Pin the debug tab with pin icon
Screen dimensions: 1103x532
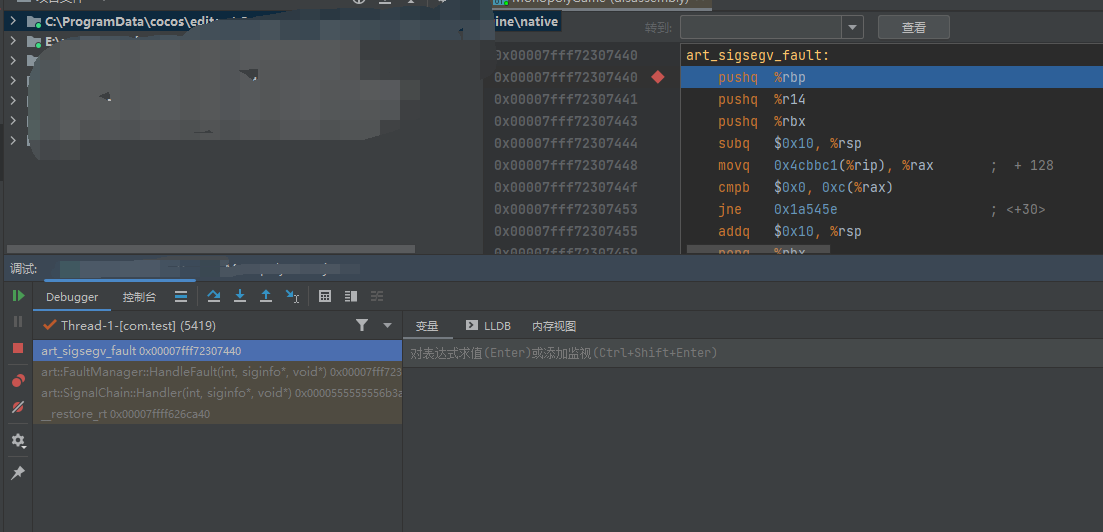point(18,473)
